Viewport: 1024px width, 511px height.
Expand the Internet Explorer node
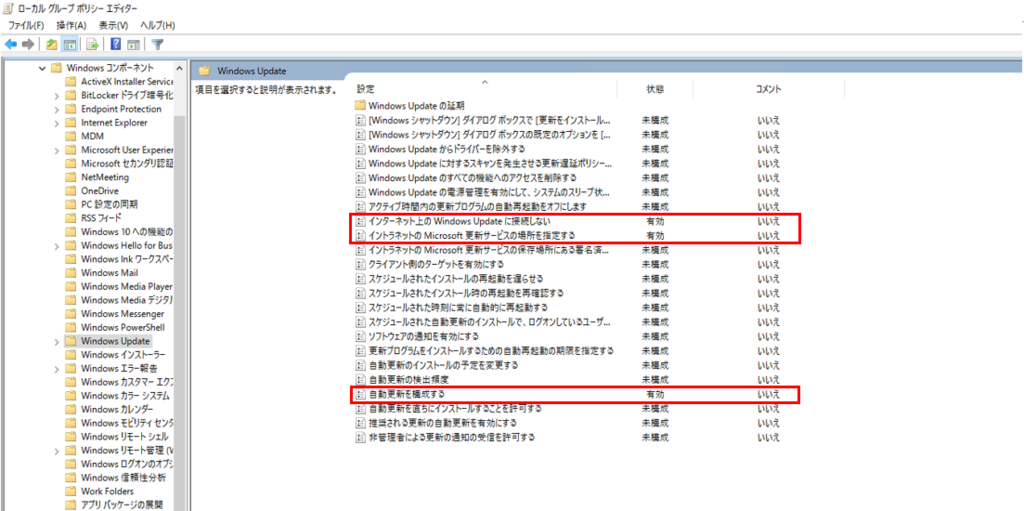point(57,123)
